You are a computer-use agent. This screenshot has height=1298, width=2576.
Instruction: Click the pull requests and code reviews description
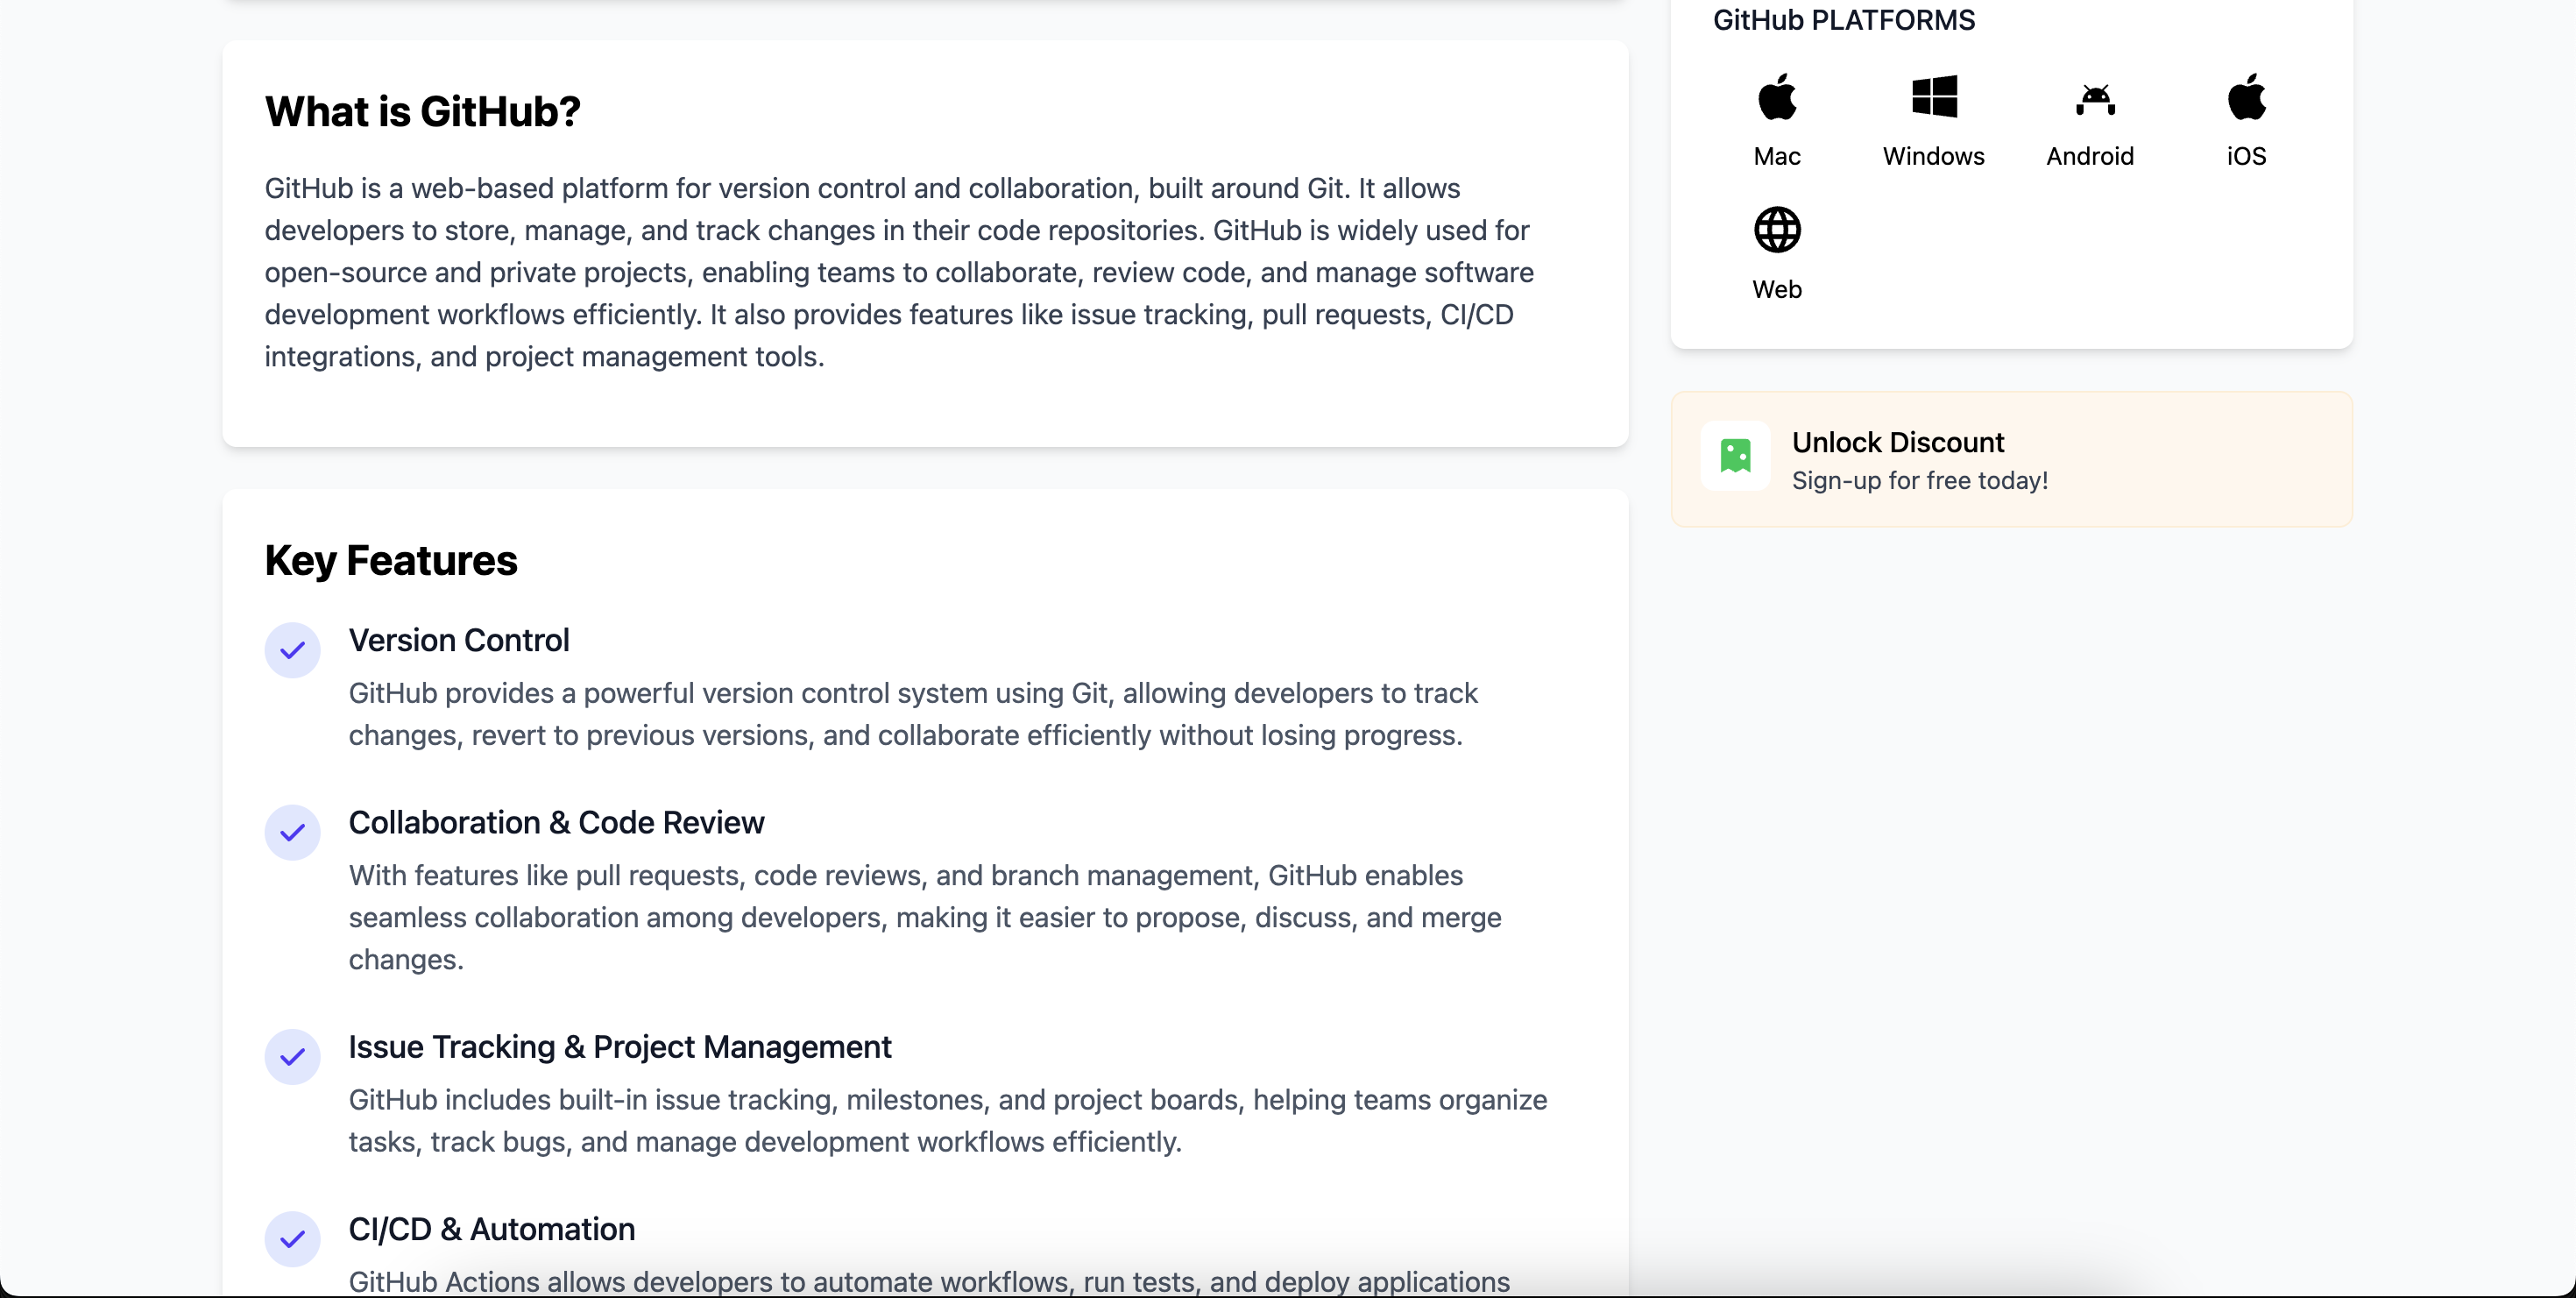point(925,917)
